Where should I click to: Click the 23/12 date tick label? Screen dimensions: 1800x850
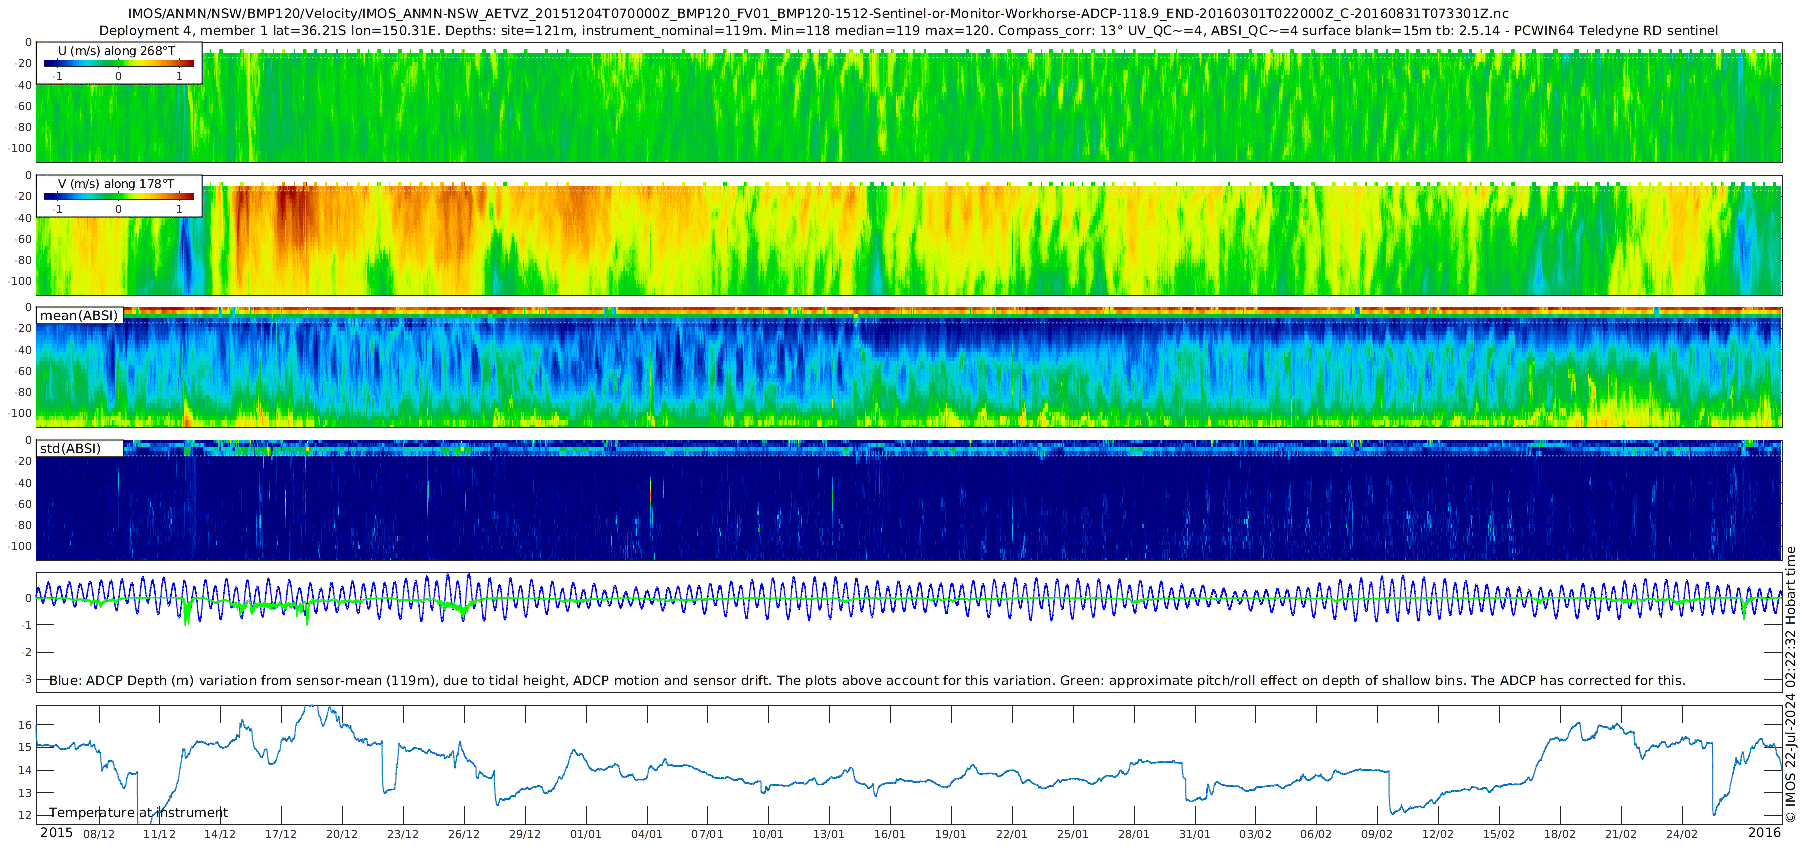pos(403,834)
